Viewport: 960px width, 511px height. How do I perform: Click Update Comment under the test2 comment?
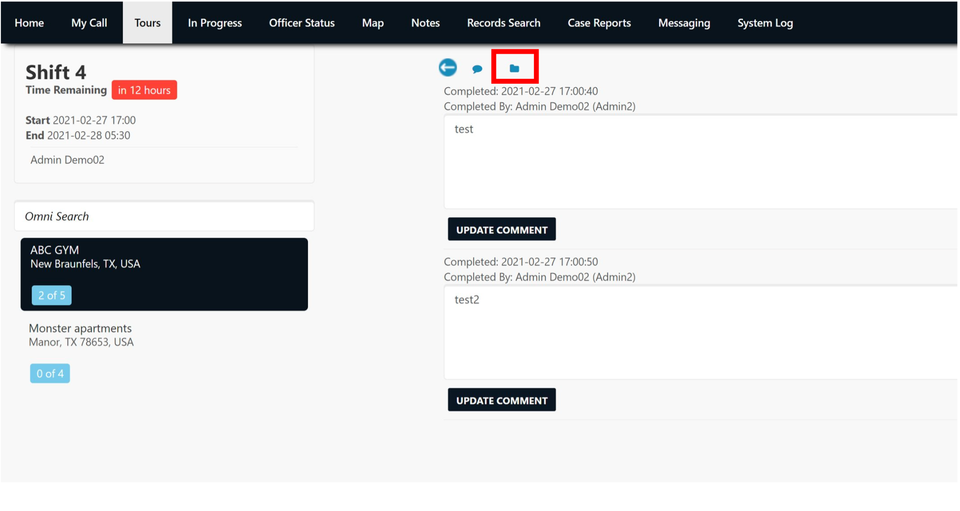[x=502, y=400]
